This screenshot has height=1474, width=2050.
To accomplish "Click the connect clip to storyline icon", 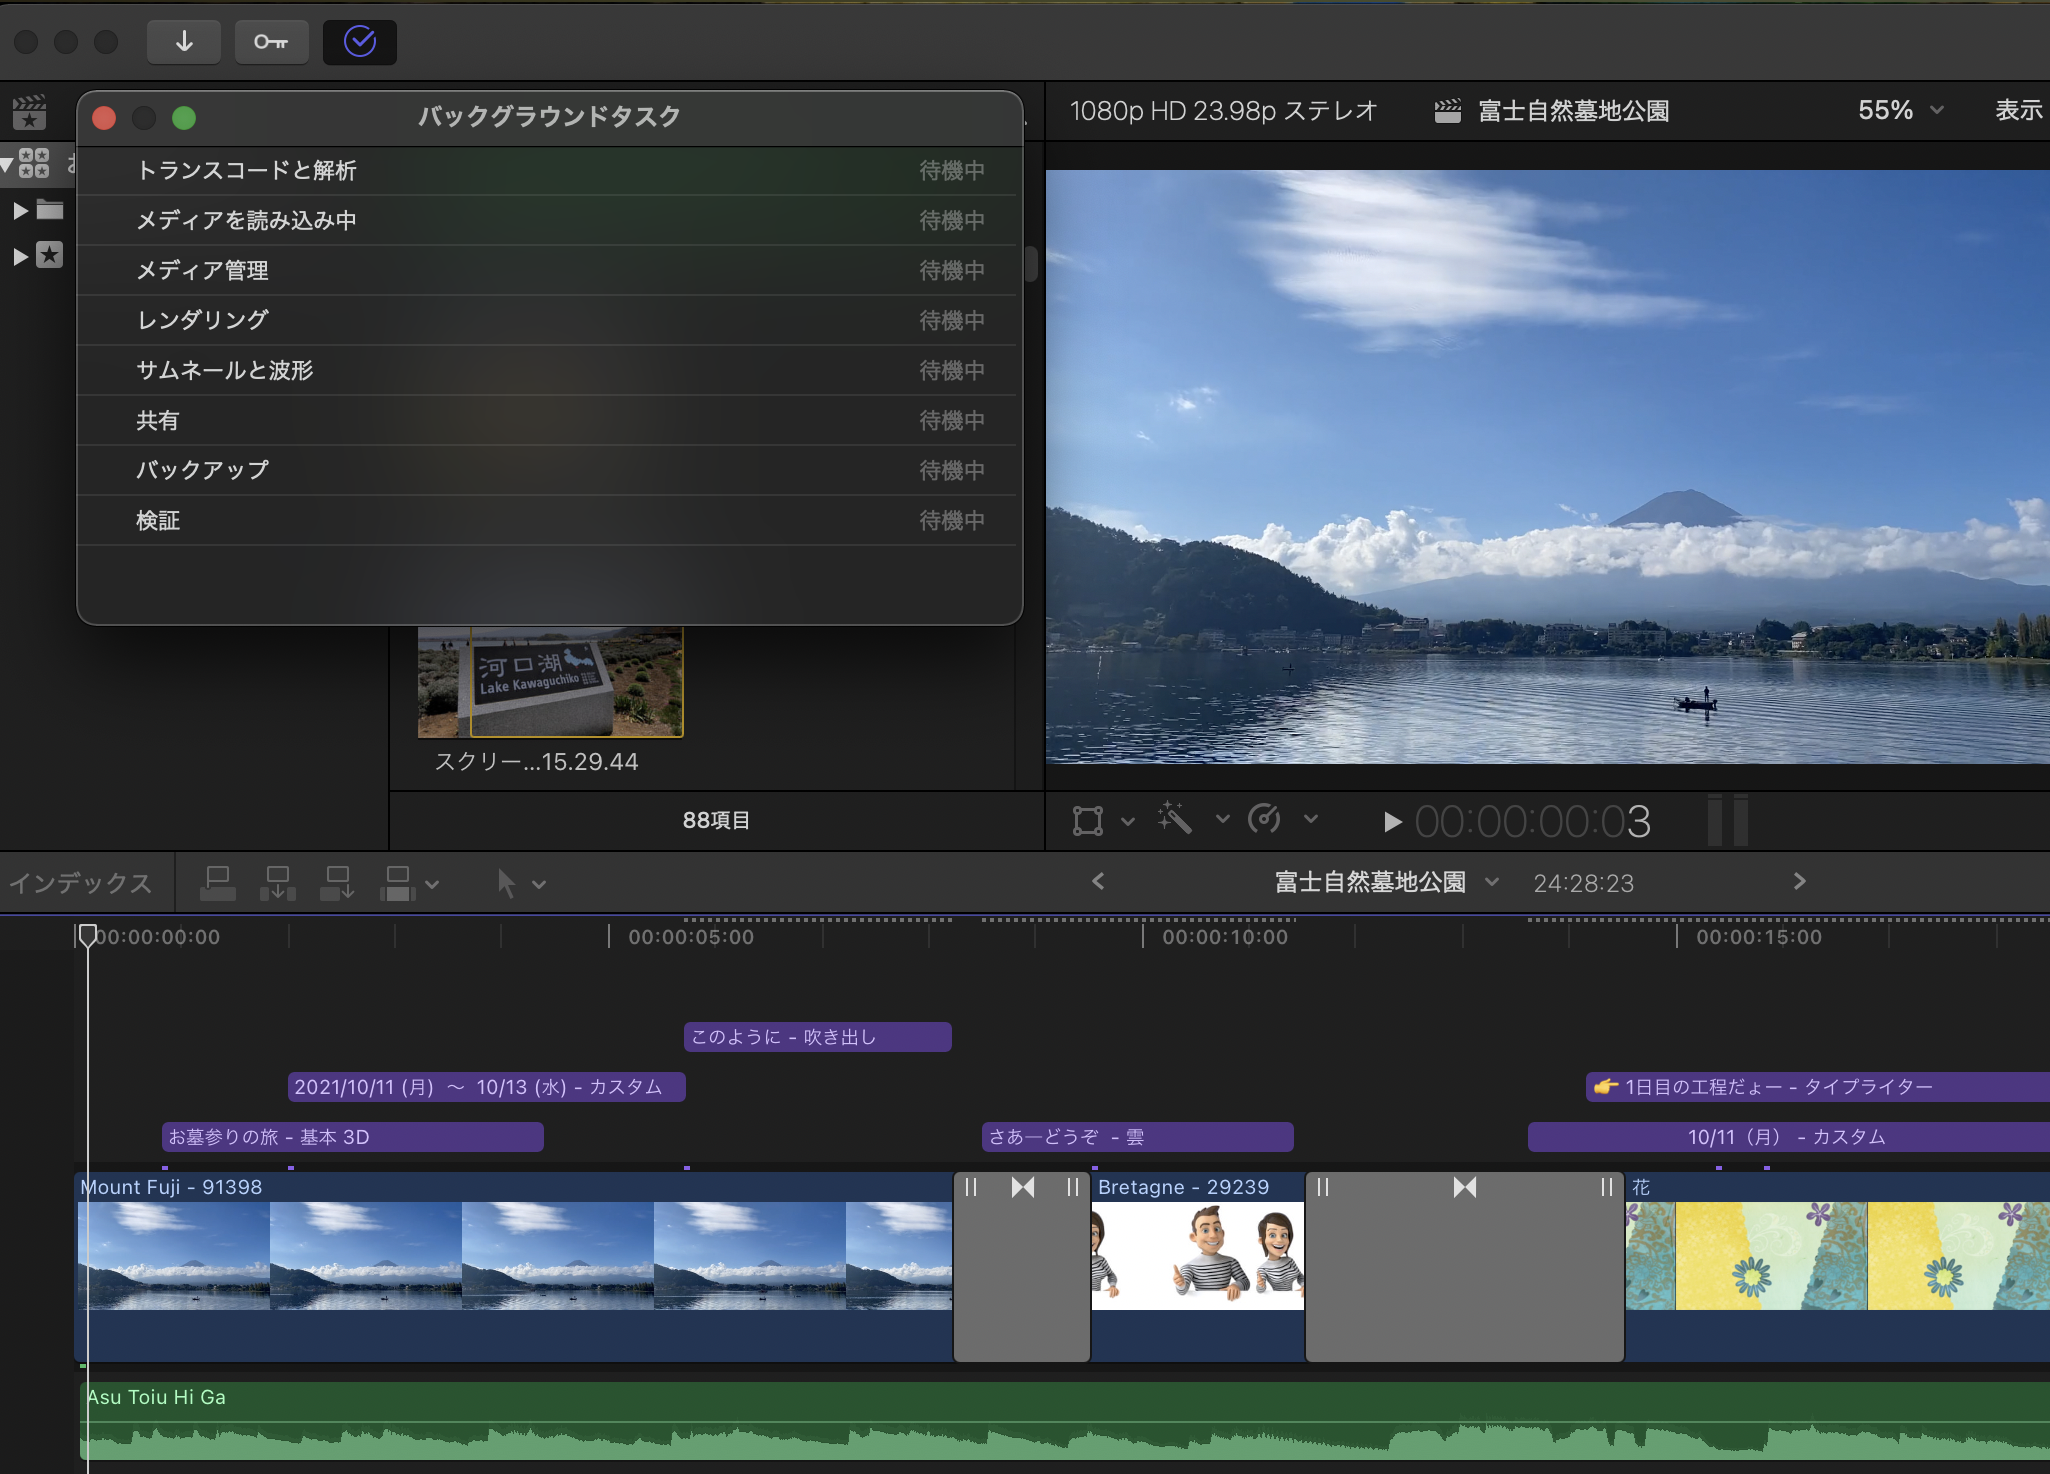I will coord(217,883).
